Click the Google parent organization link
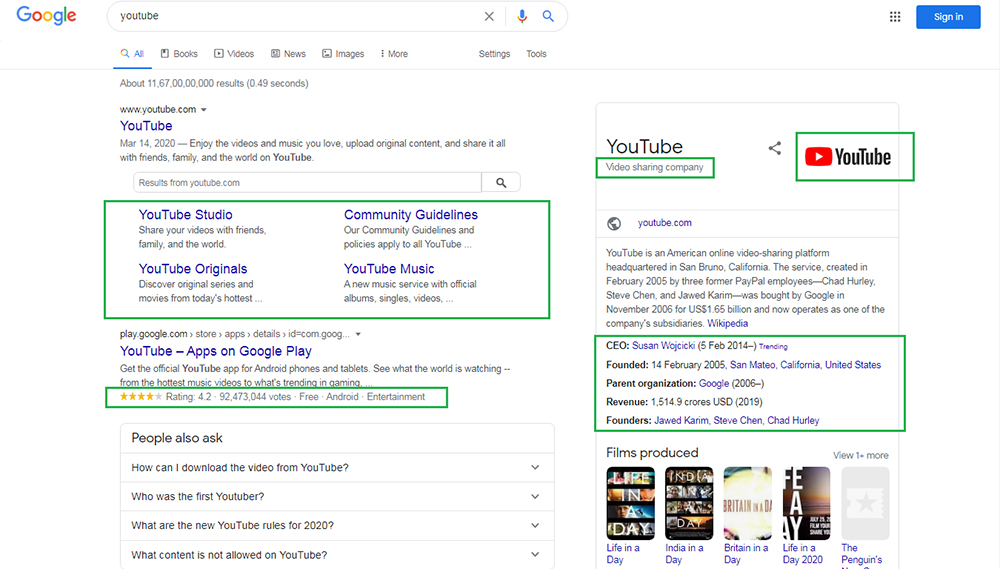Viewport: 1000px width, 569px height. 714,384
